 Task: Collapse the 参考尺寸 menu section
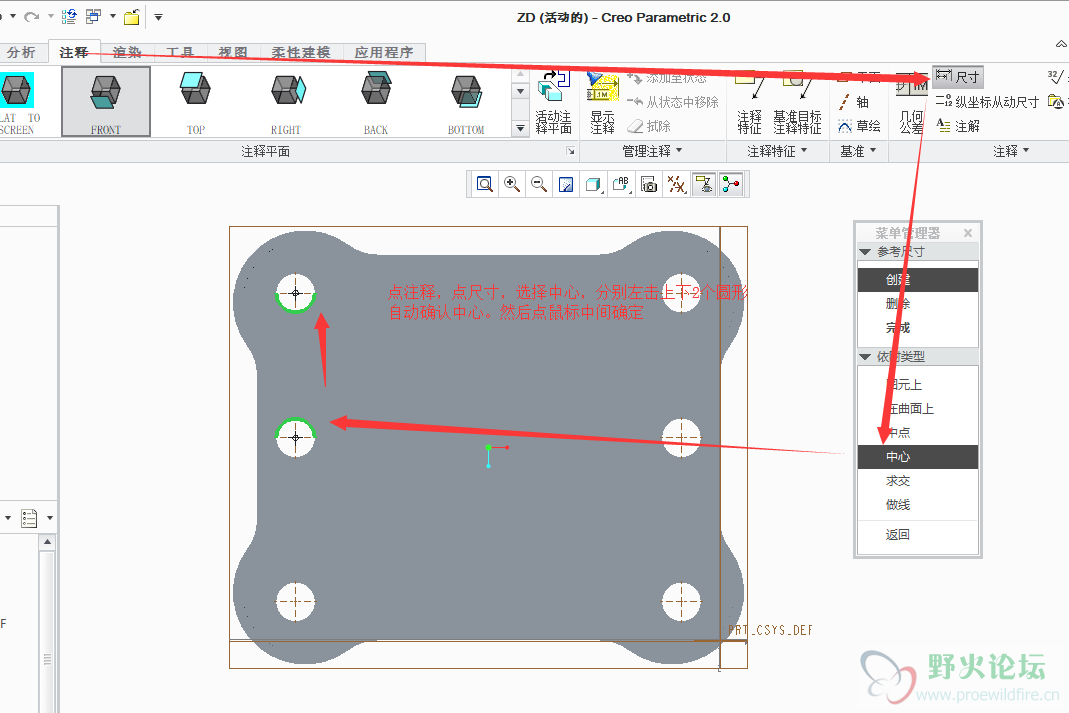pyautogui.click(x=865, y=252)
